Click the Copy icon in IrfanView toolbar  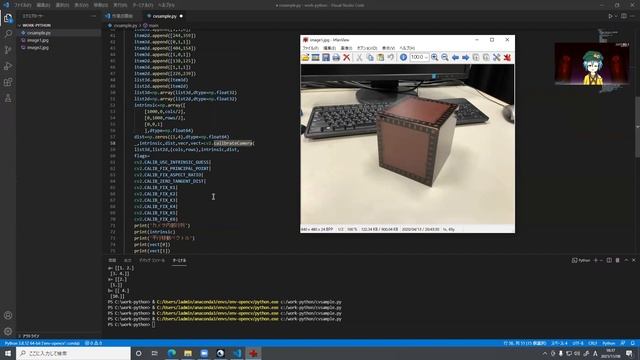(370, 58)
